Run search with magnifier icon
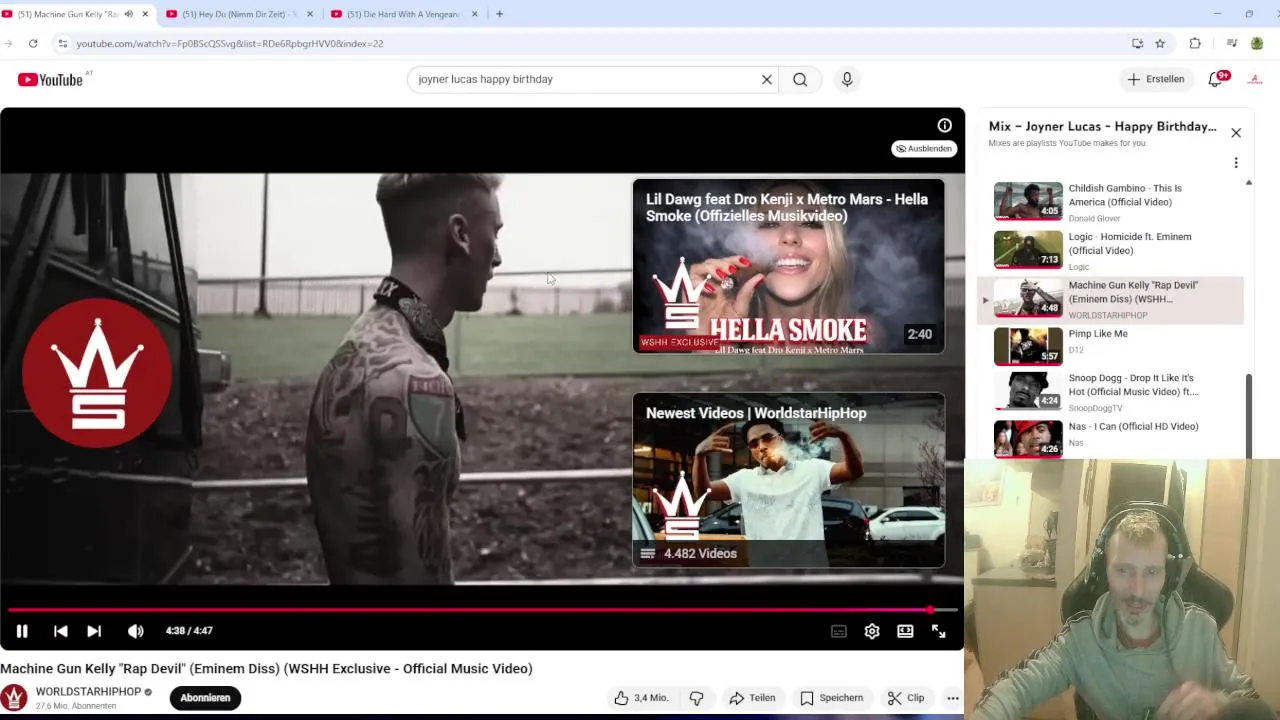This screenshot has width=1280, height=720. 800,79
